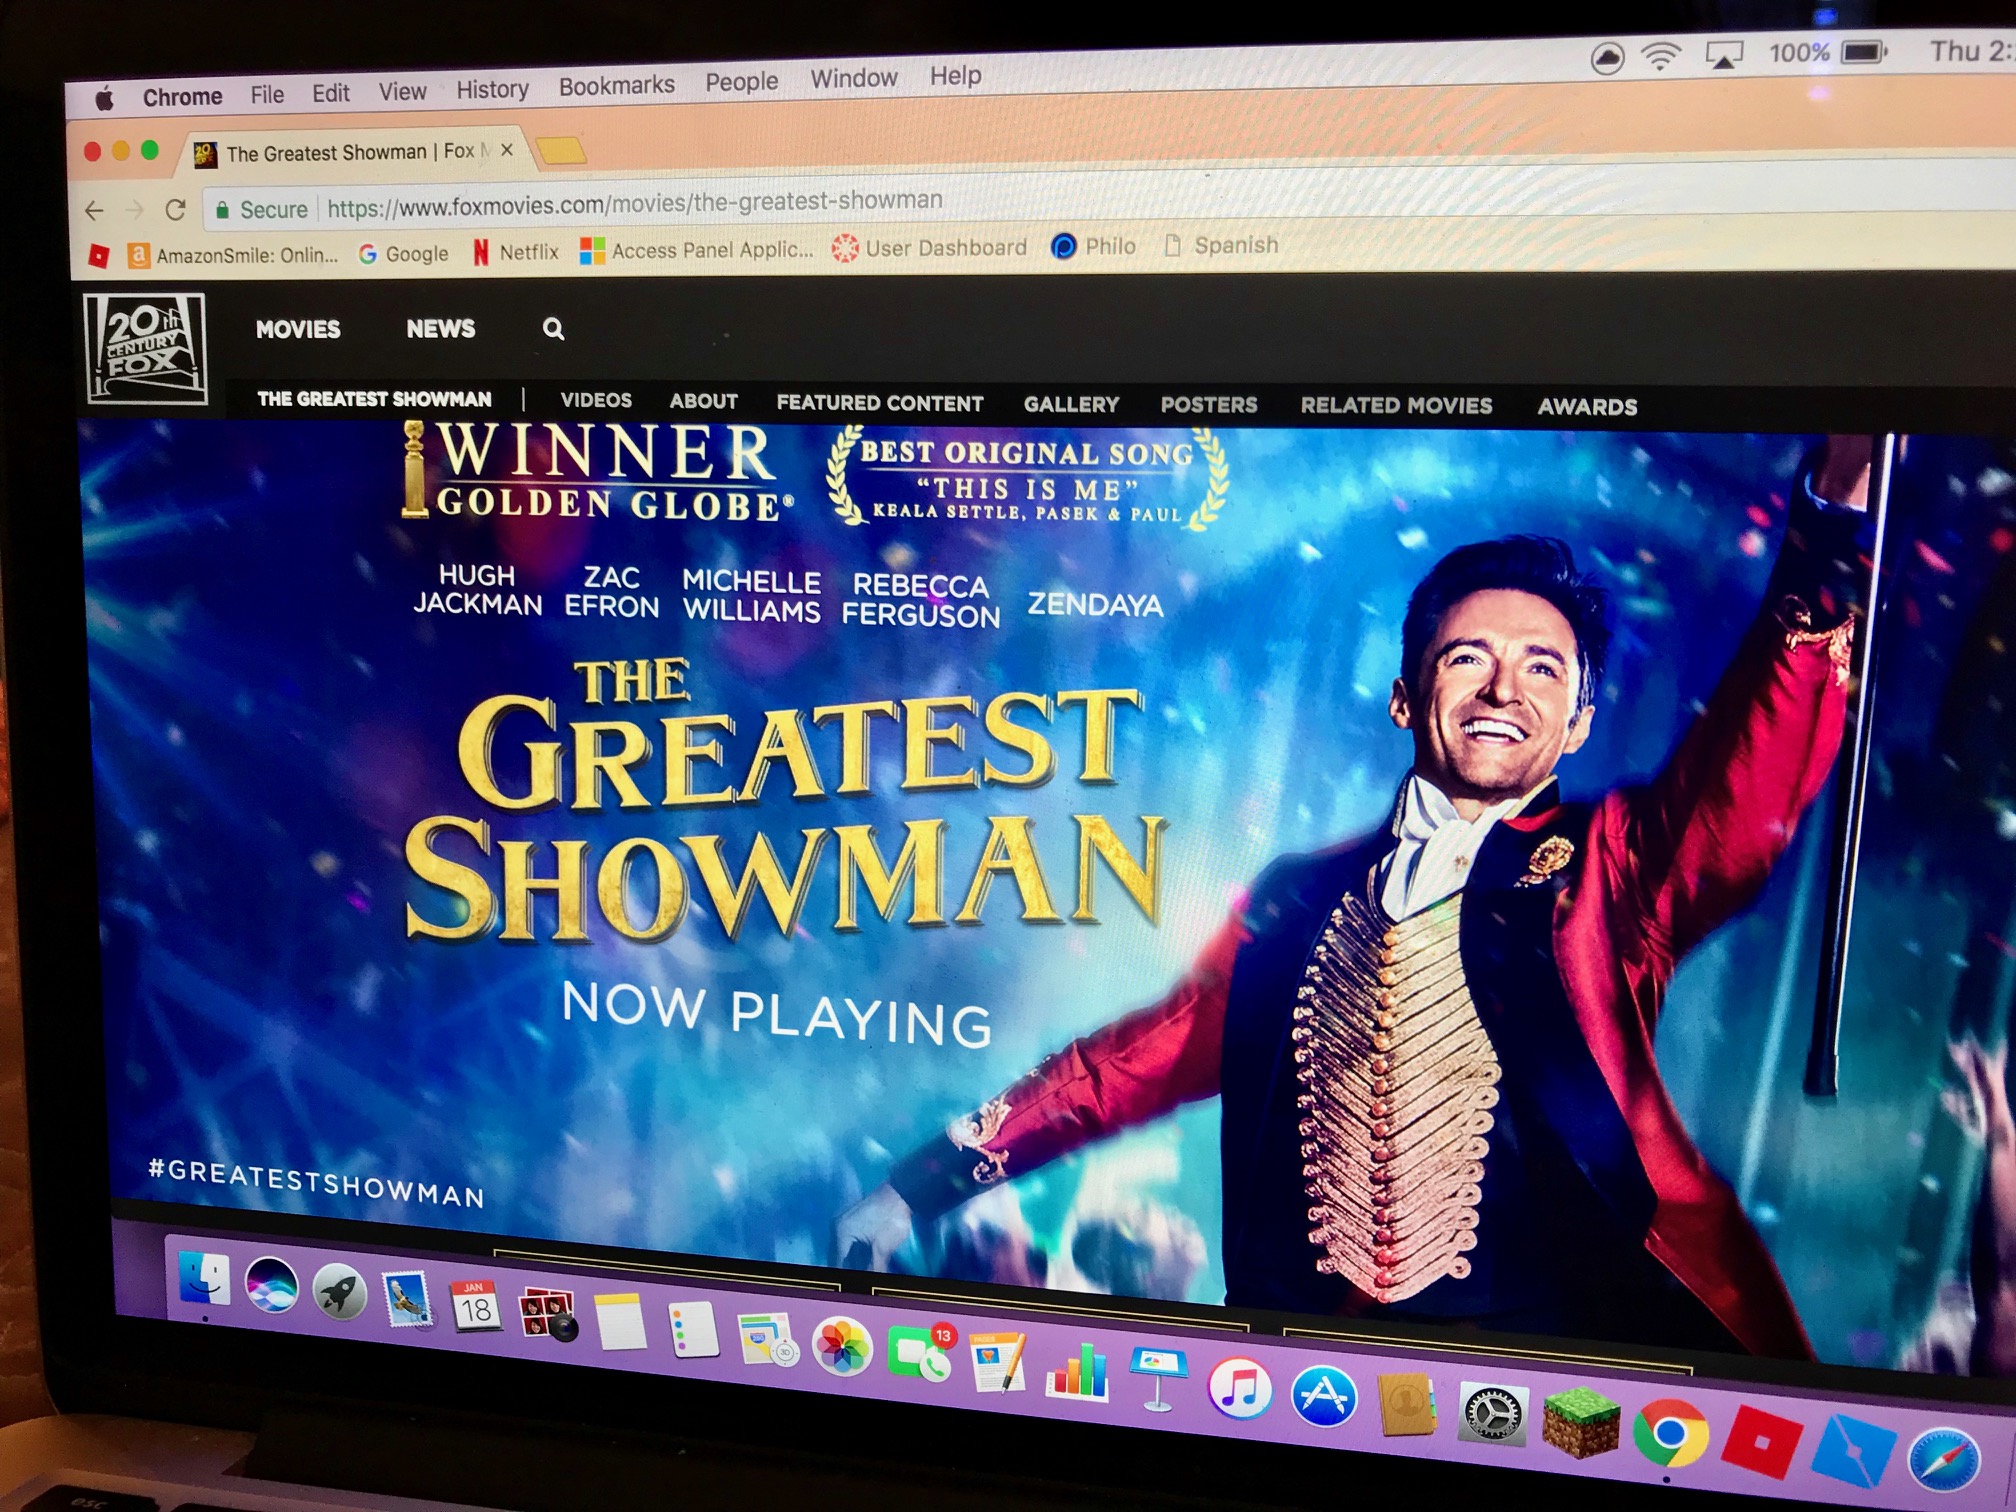Open the AmazonSmile bookmark

tap(233, 255)
